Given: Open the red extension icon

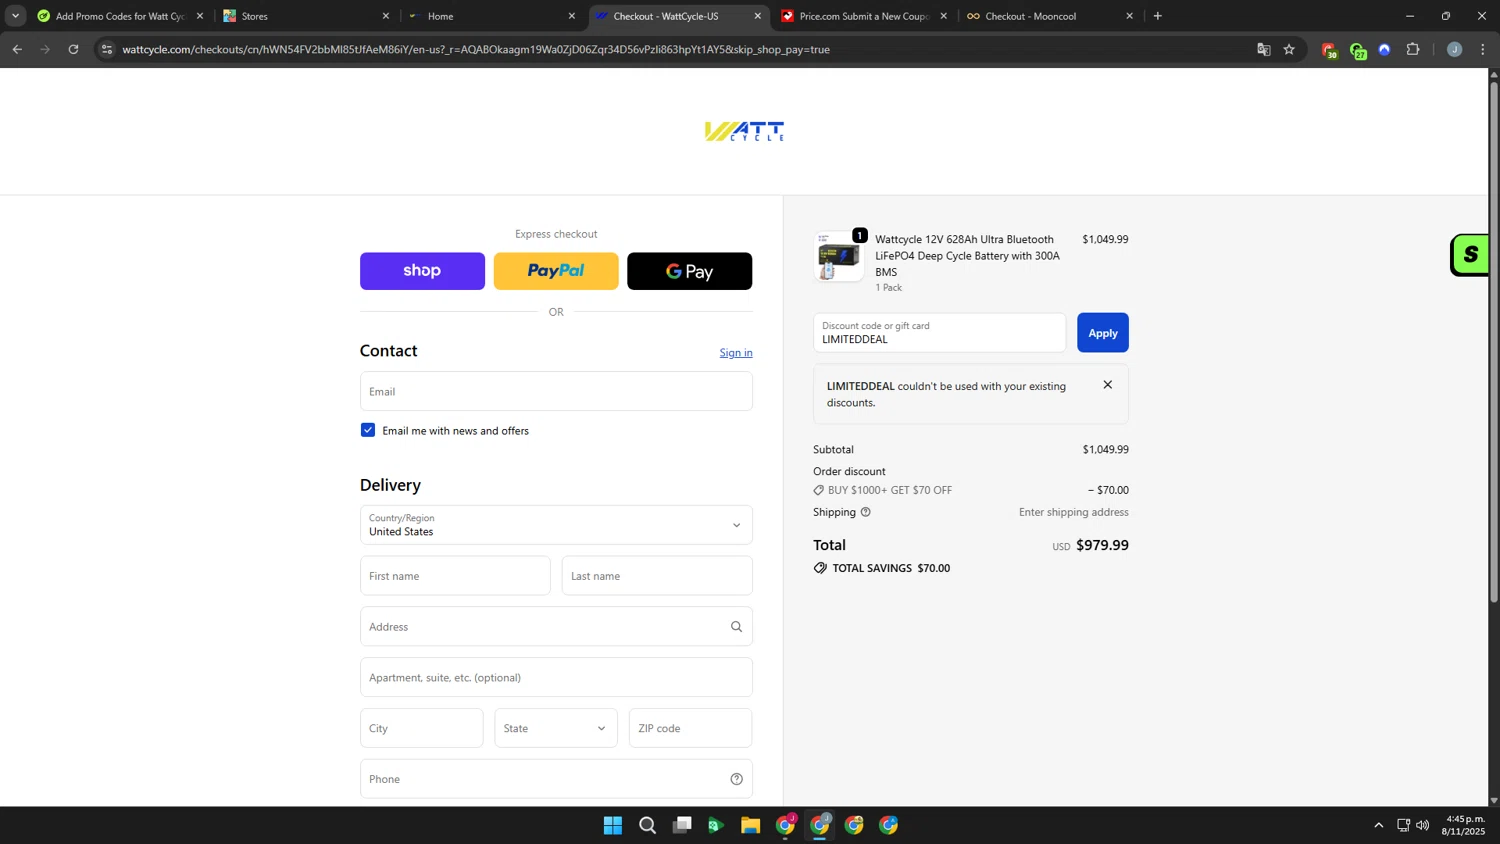Looking at the screenshot, I should (x=1329, y=50).
